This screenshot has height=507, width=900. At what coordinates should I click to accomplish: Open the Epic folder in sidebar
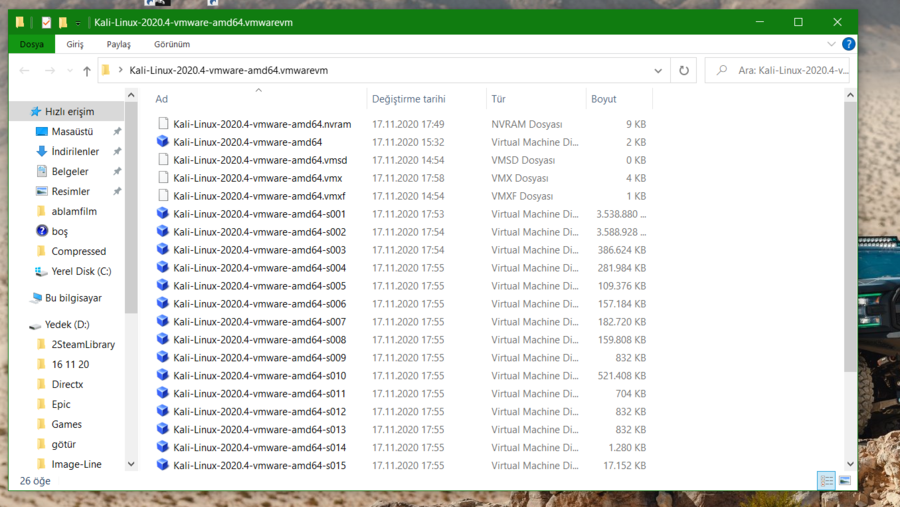click(61, 404)
